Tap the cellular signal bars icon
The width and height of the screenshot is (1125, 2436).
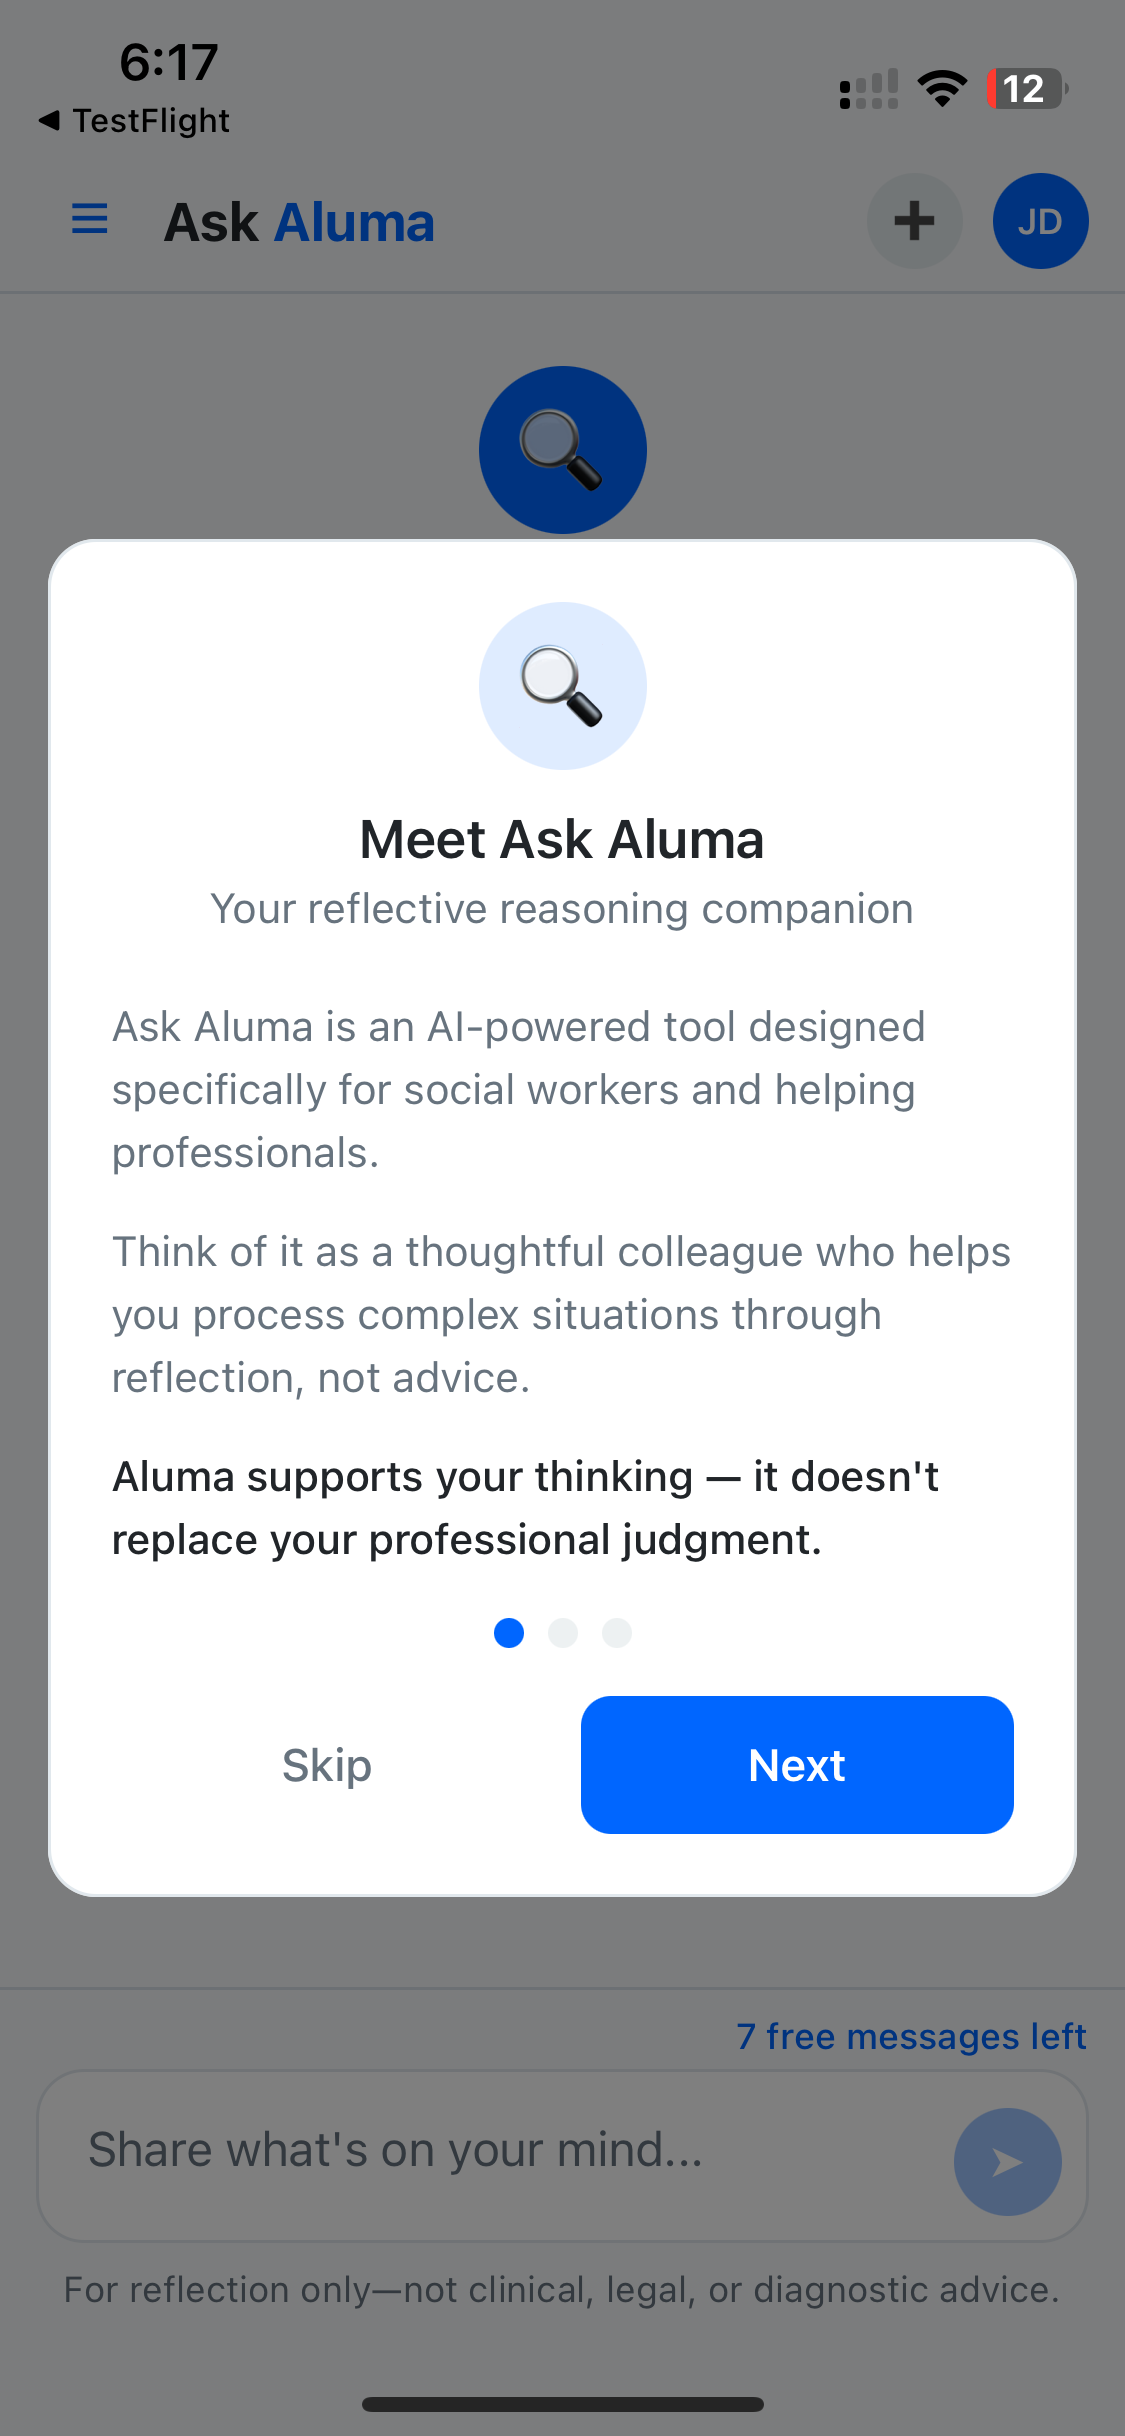[x=868, y=89]
